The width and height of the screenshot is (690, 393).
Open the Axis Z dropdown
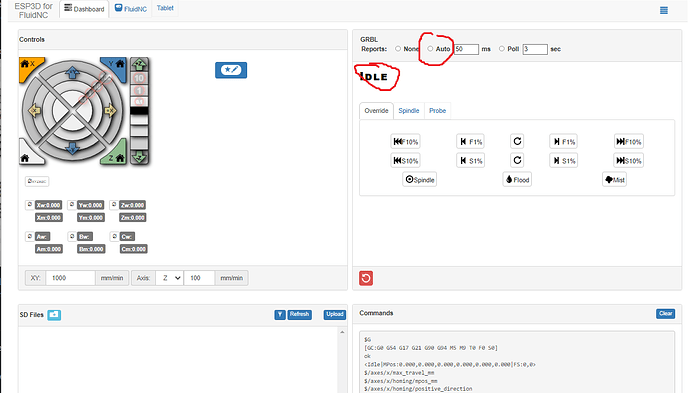(169, 278)
